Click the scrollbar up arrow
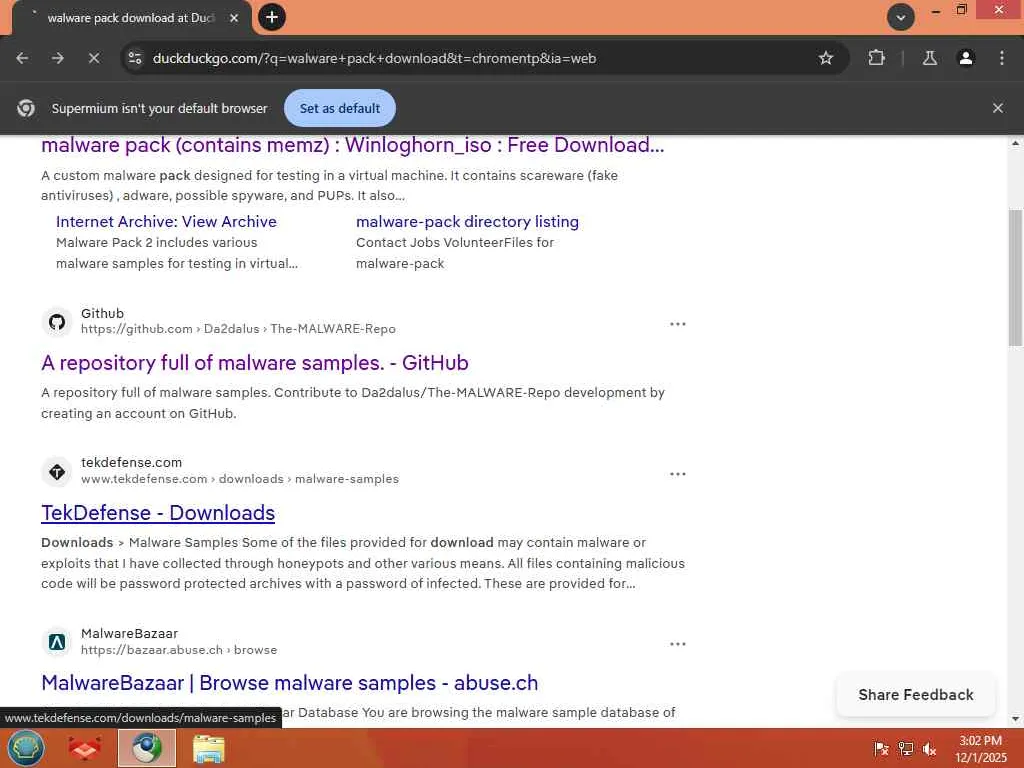Image resolution: width=1024 pixels, height=768 pixels. coord(1016,143)
